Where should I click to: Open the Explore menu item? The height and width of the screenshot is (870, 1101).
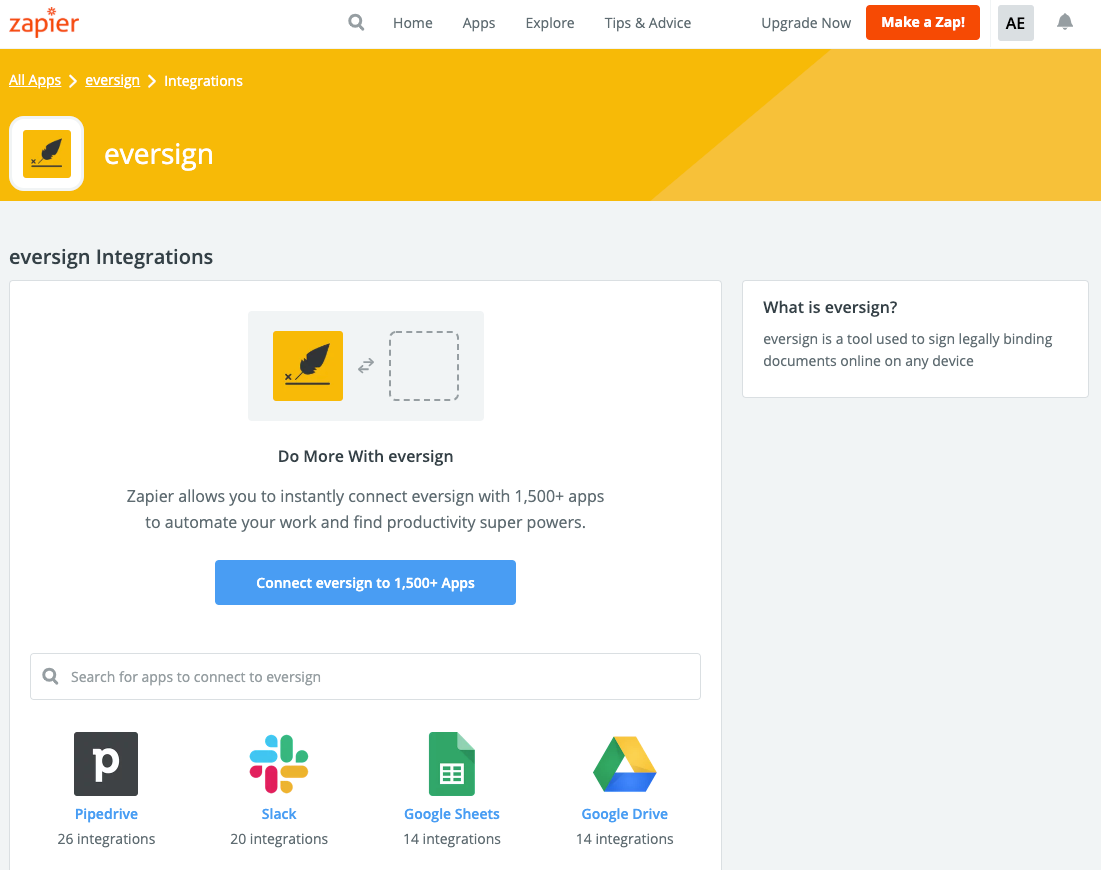(x=550, y=23)
